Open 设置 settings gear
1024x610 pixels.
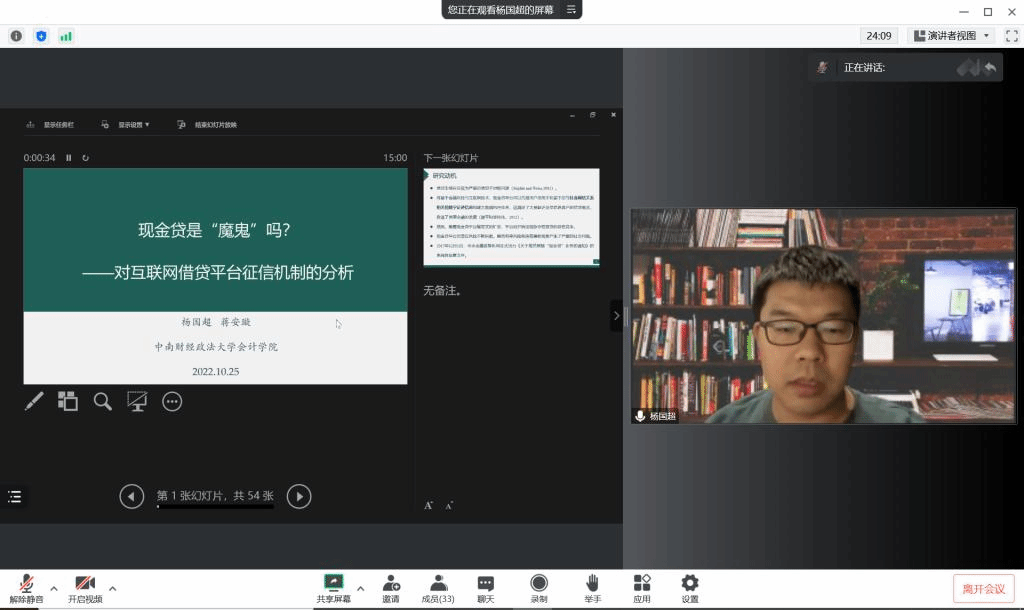tap(690, 583)
